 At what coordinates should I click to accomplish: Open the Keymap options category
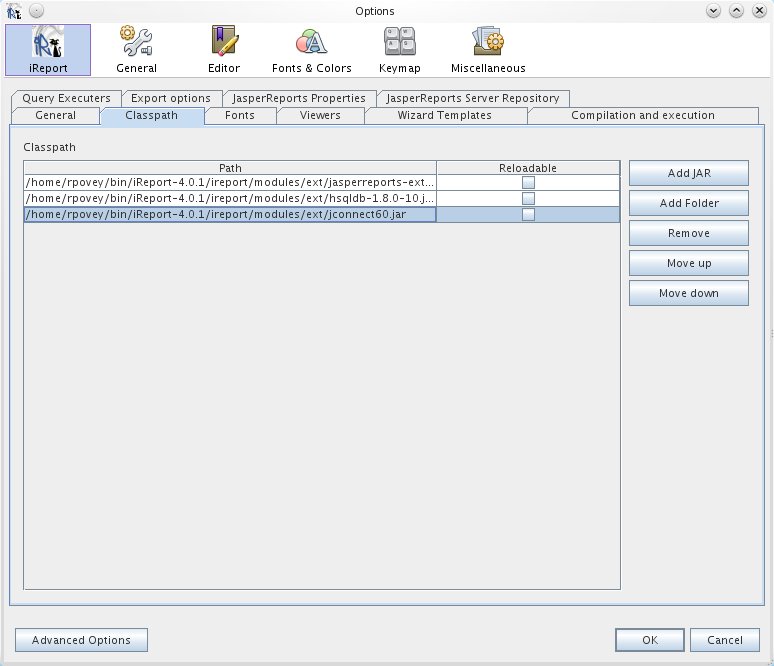point(400,50)
